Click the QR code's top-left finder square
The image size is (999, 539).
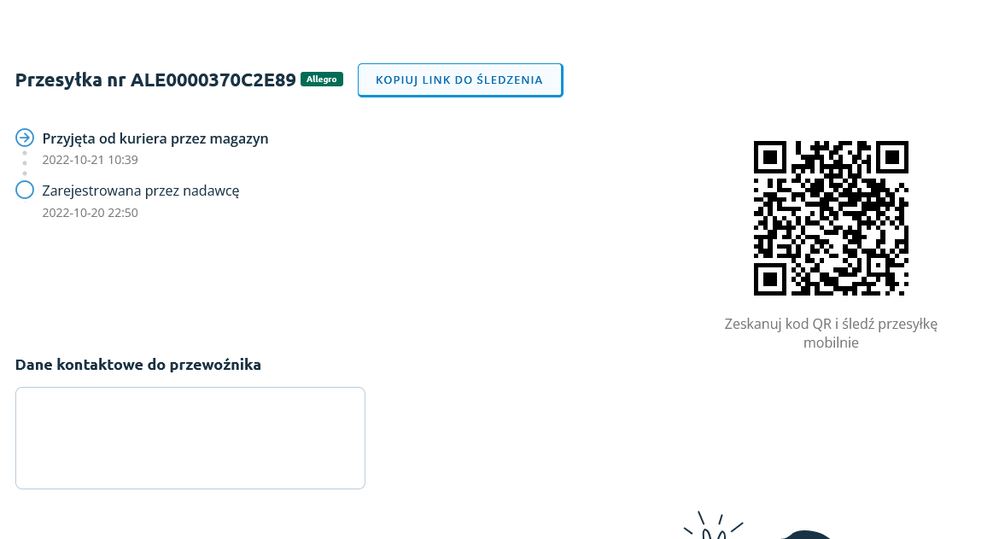pos(770,157)
